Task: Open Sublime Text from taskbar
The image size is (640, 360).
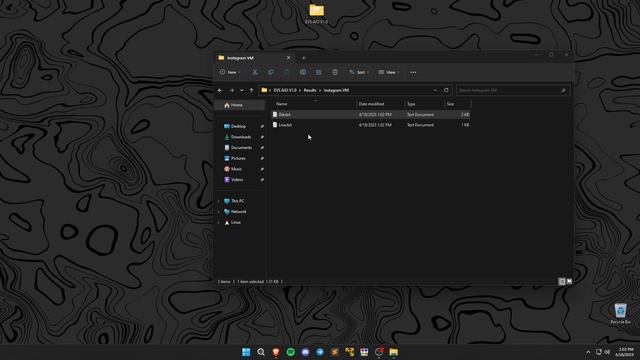Action: pos(335,352)
